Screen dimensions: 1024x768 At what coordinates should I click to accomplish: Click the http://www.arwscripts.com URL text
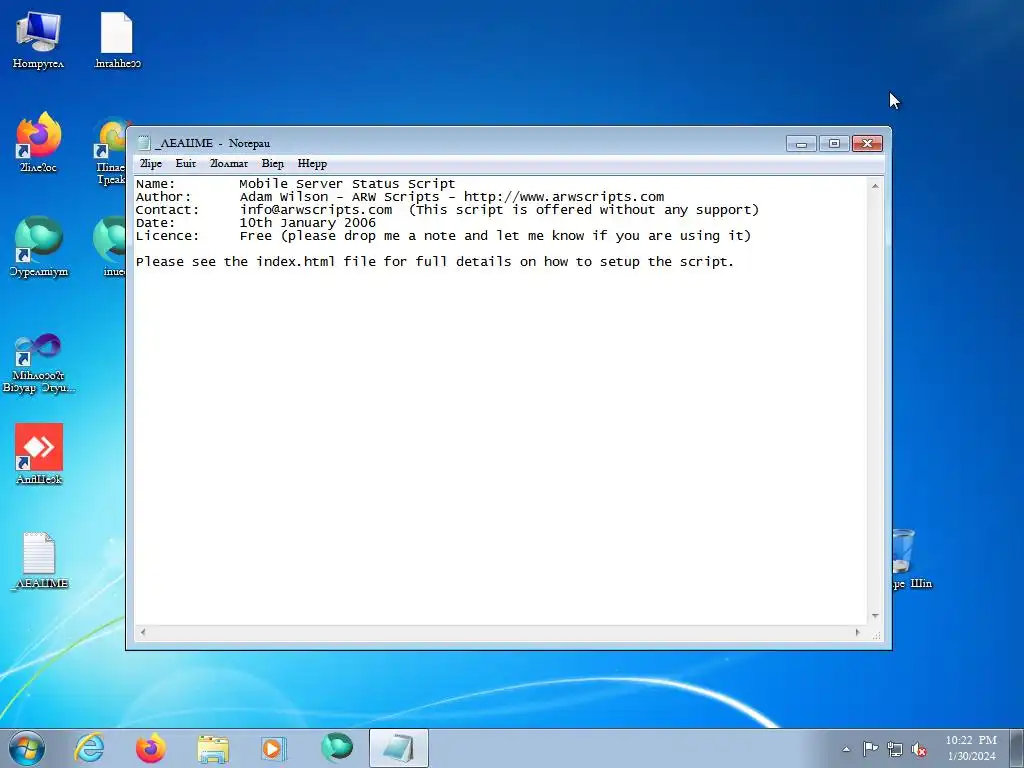point(564,197)
